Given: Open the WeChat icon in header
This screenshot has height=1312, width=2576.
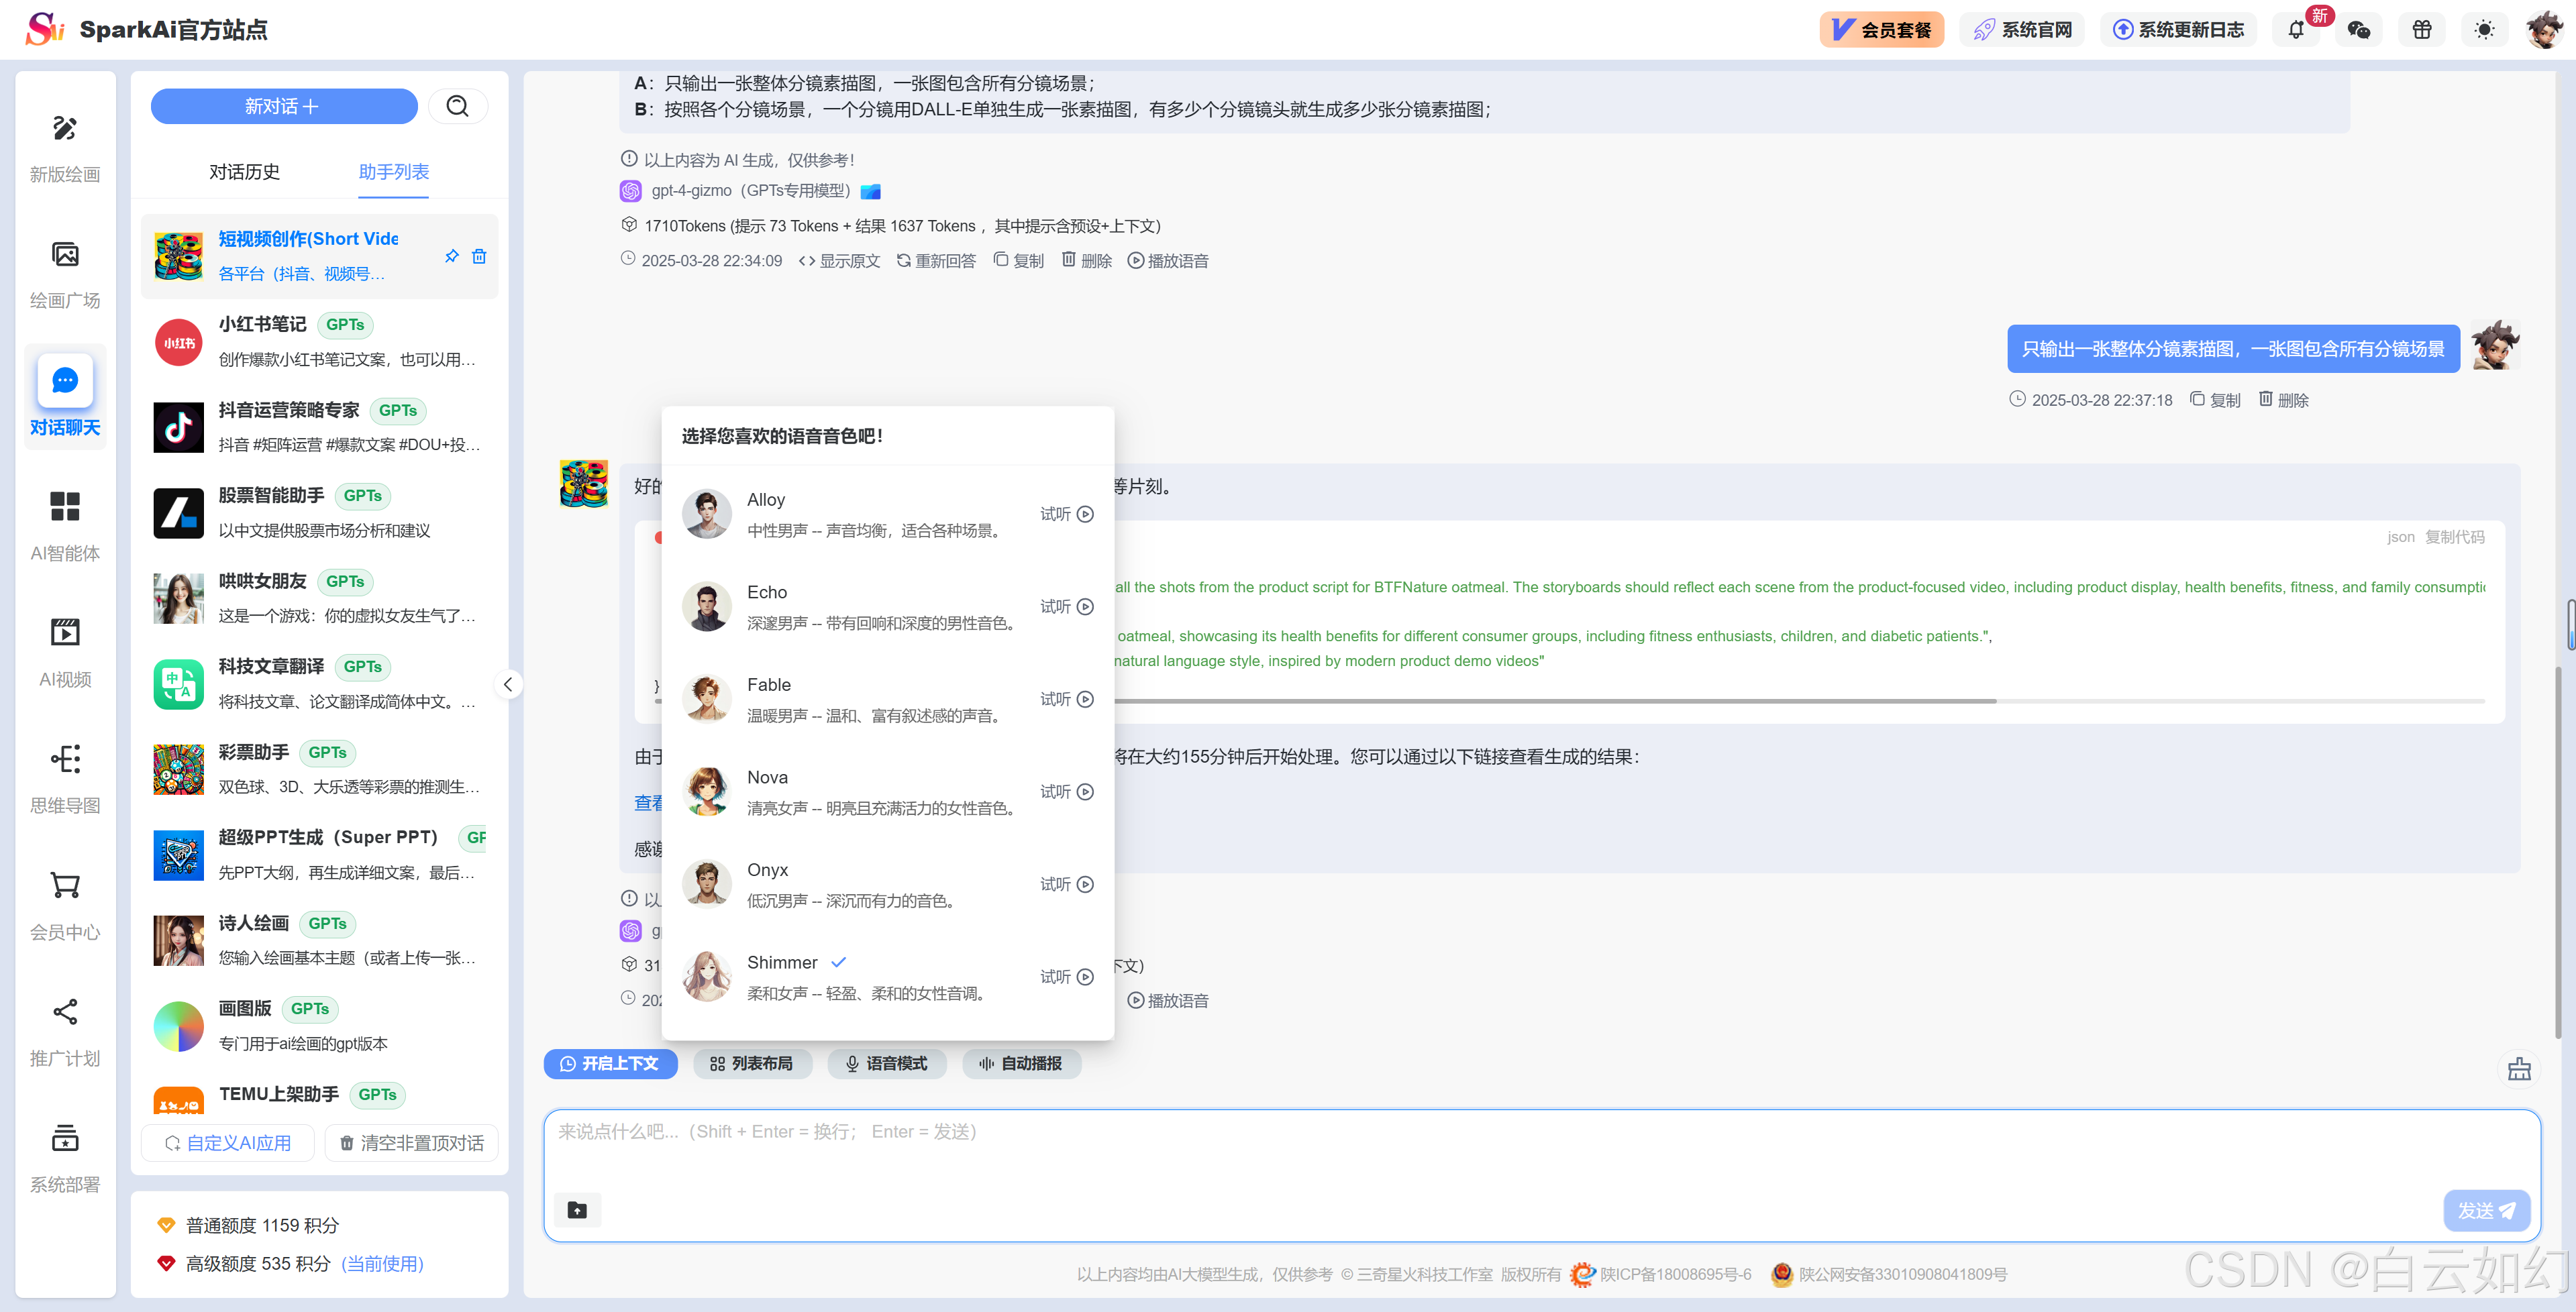Looking at the screenshot, I should click(x=2358, y=30).
